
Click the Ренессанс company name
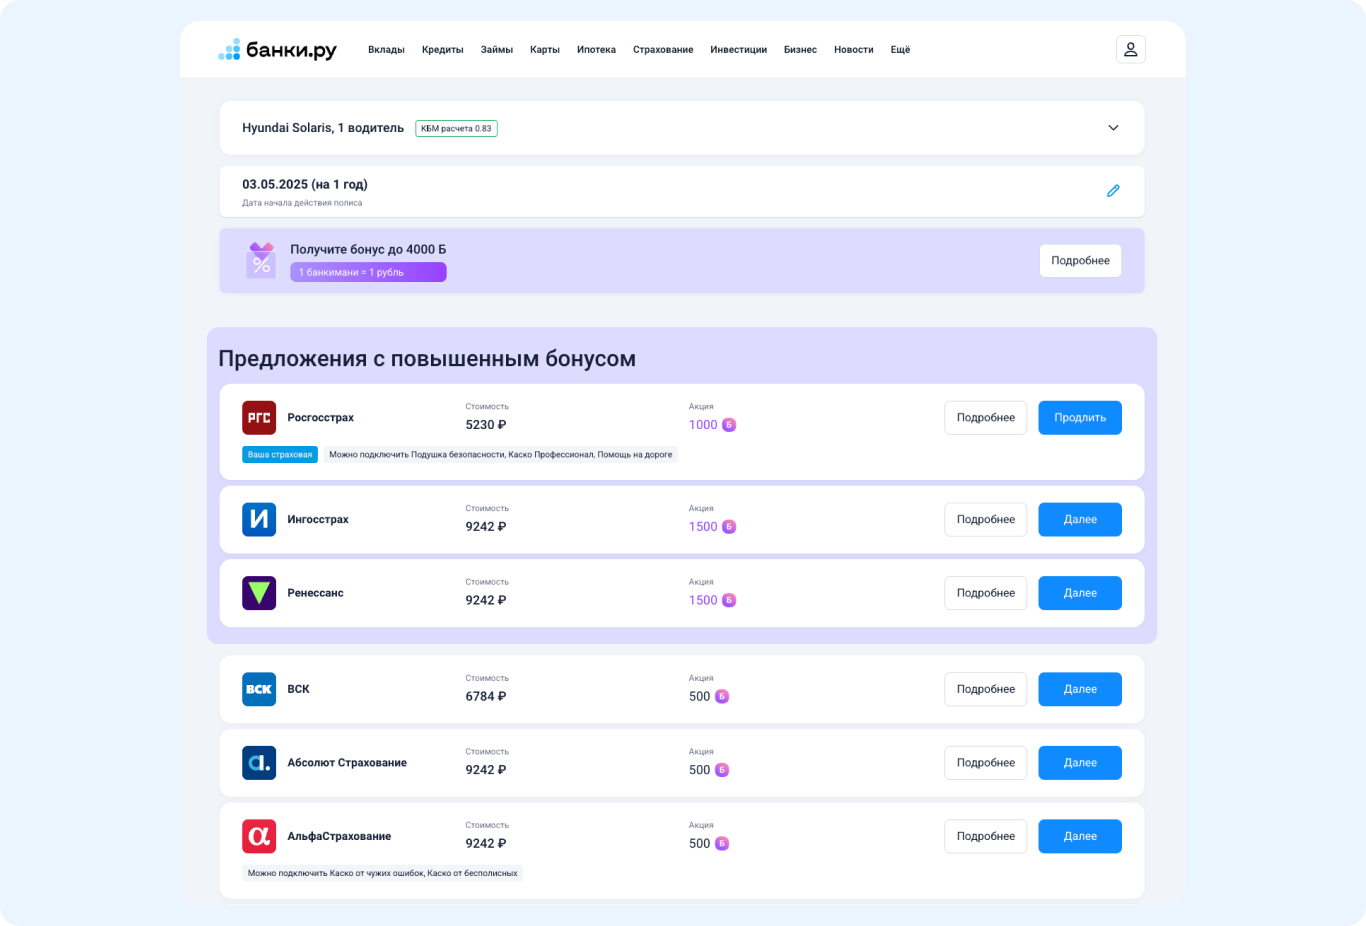pyautogui.click(x=315, y=593)
